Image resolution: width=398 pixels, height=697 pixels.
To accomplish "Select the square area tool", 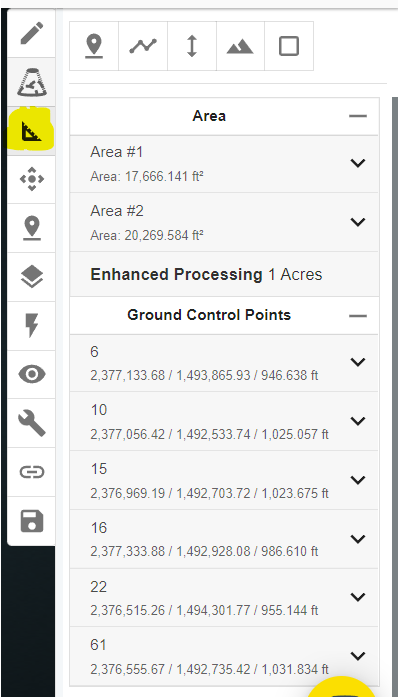I will point(289,46).
